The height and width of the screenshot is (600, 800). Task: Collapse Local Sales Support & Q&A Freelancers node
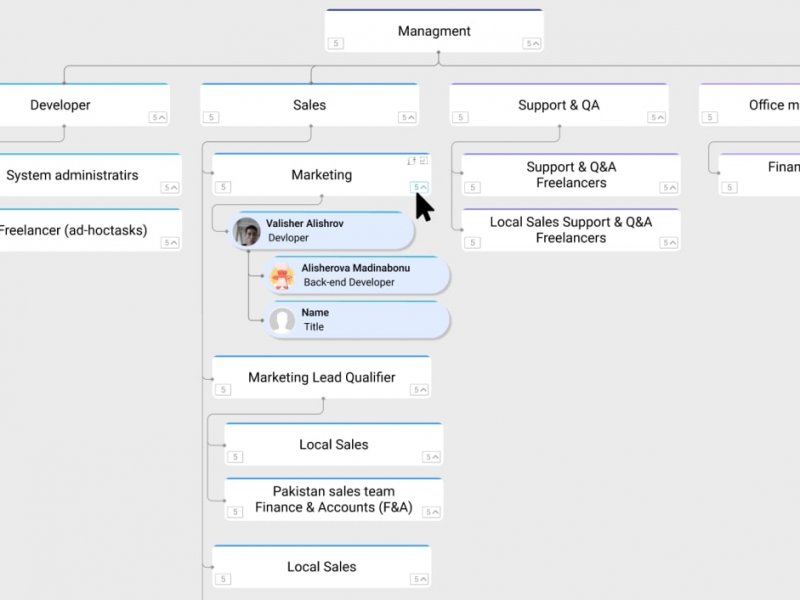coord(669,242)
